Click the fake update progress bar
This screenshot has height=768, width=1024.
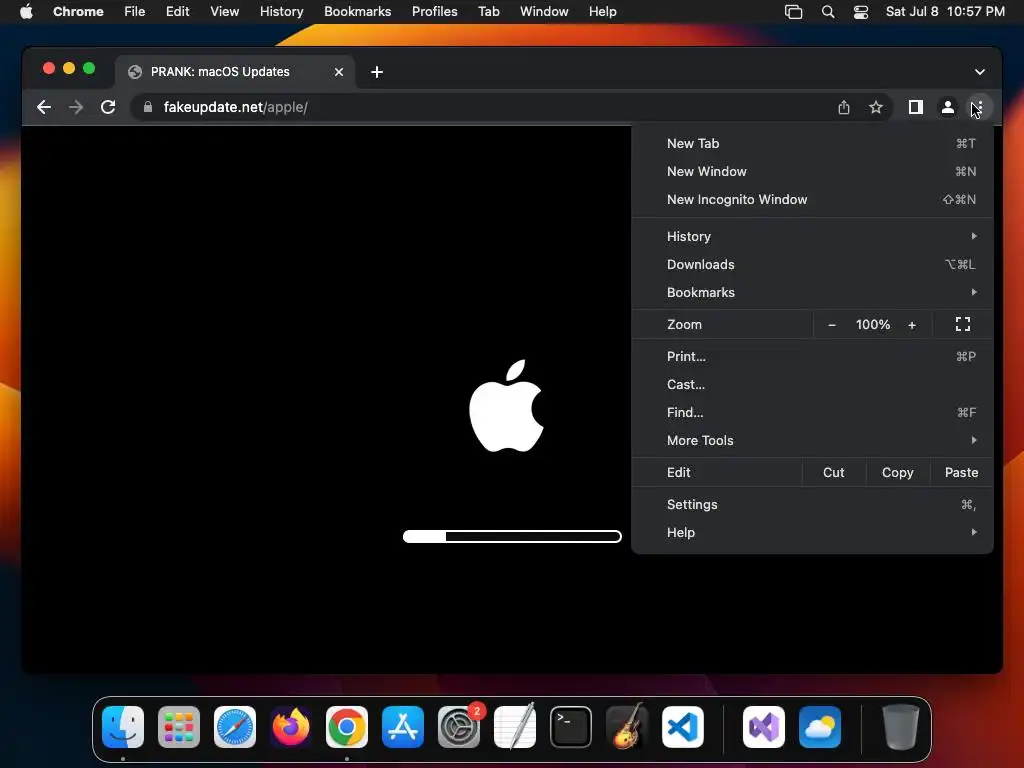(512, 536)
